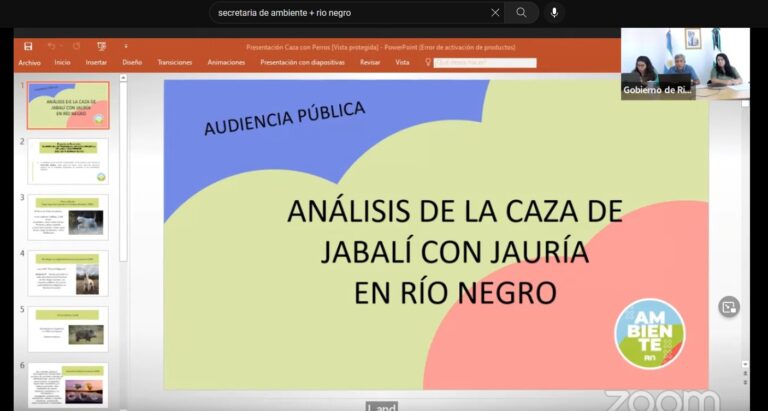Screen dimensions: 768x411
Task: Click the Undo arrow icon
Action: pos(51,46)
